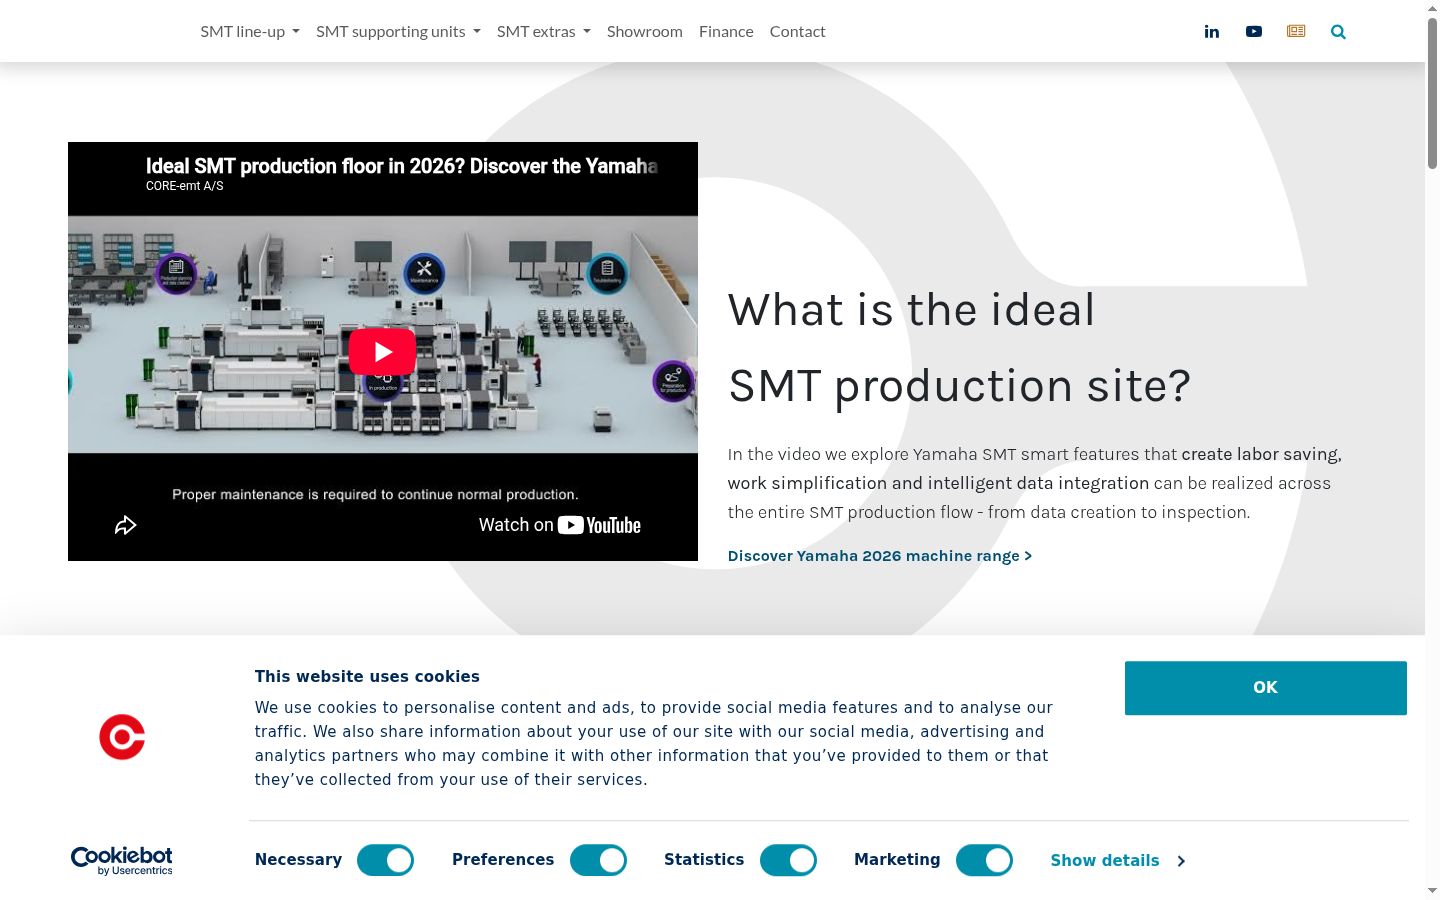This screenshot has height=900, width=1440.
Task: Open the LinkedIn icon link
Action: click(x=1211, y=32)
